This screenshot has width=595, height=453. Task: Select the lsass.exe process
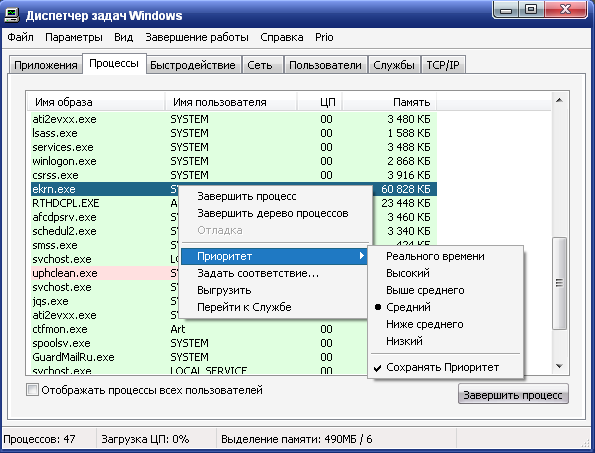click(x=234, y=133)
